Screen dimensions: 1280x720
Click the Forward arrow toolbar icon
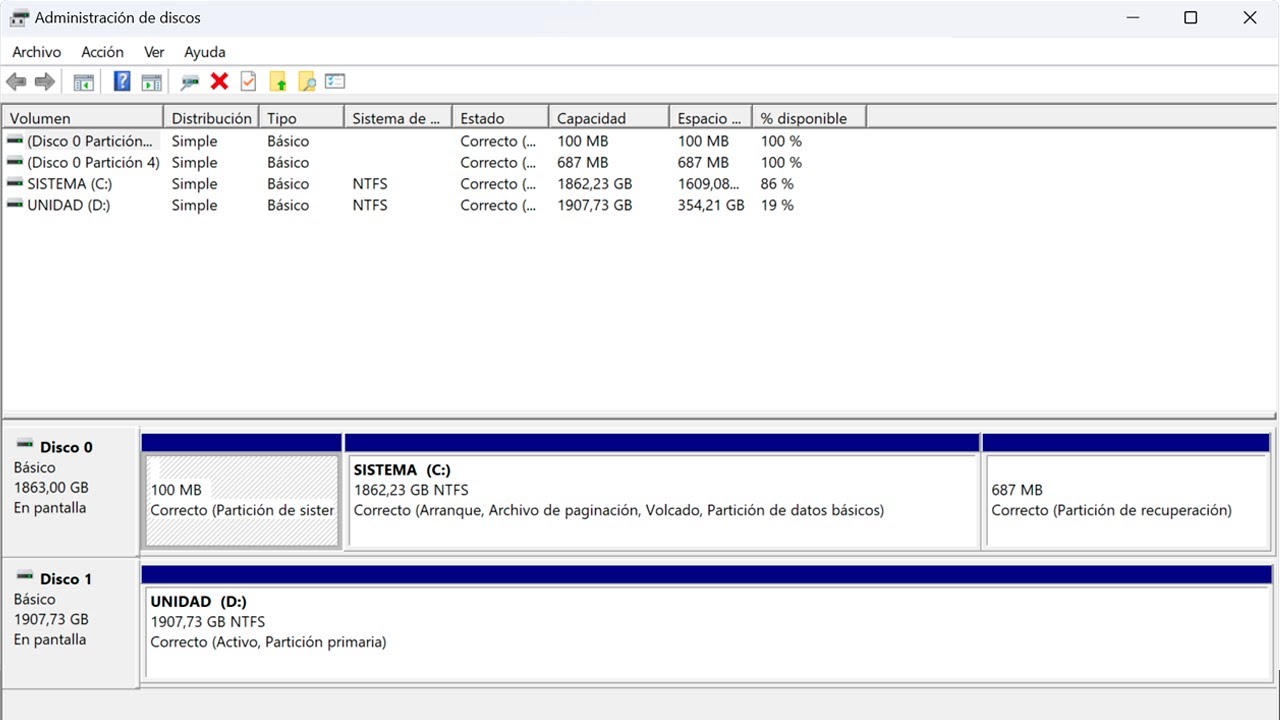(44, 82)
